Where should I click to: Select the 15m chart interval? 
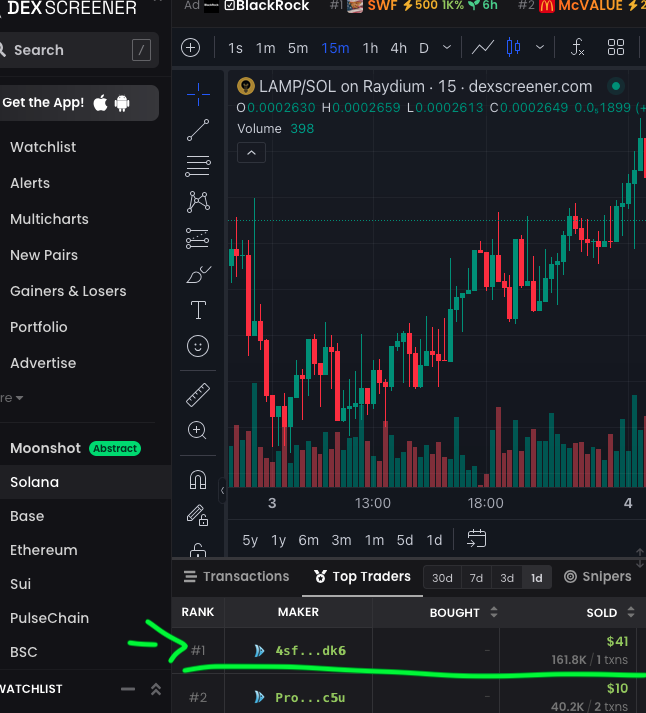(x=335, y=48)
